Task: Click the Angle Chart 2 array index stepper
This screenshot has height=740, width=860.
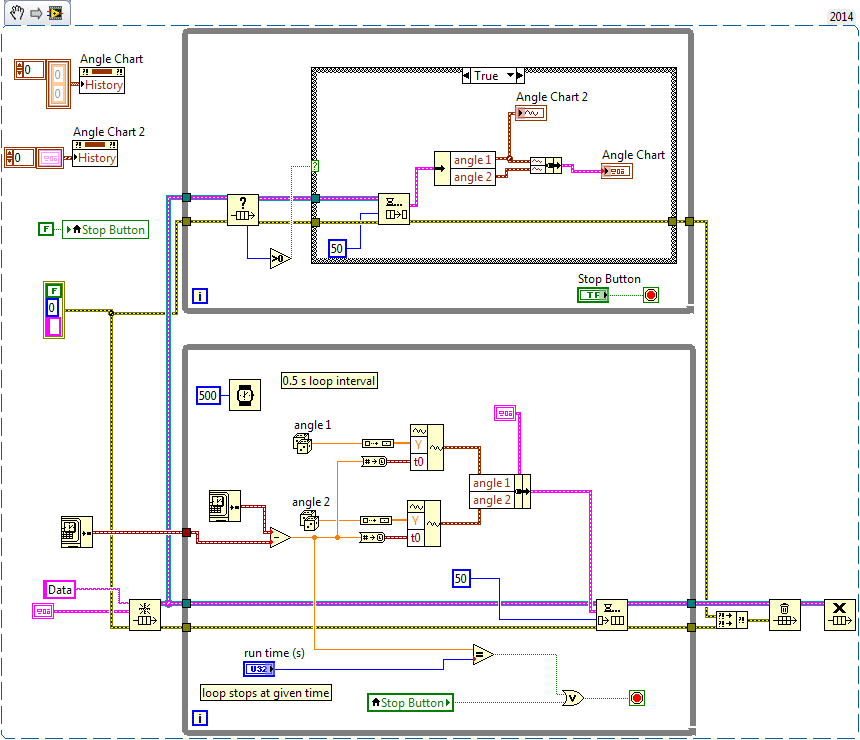Action: [10, 158]
